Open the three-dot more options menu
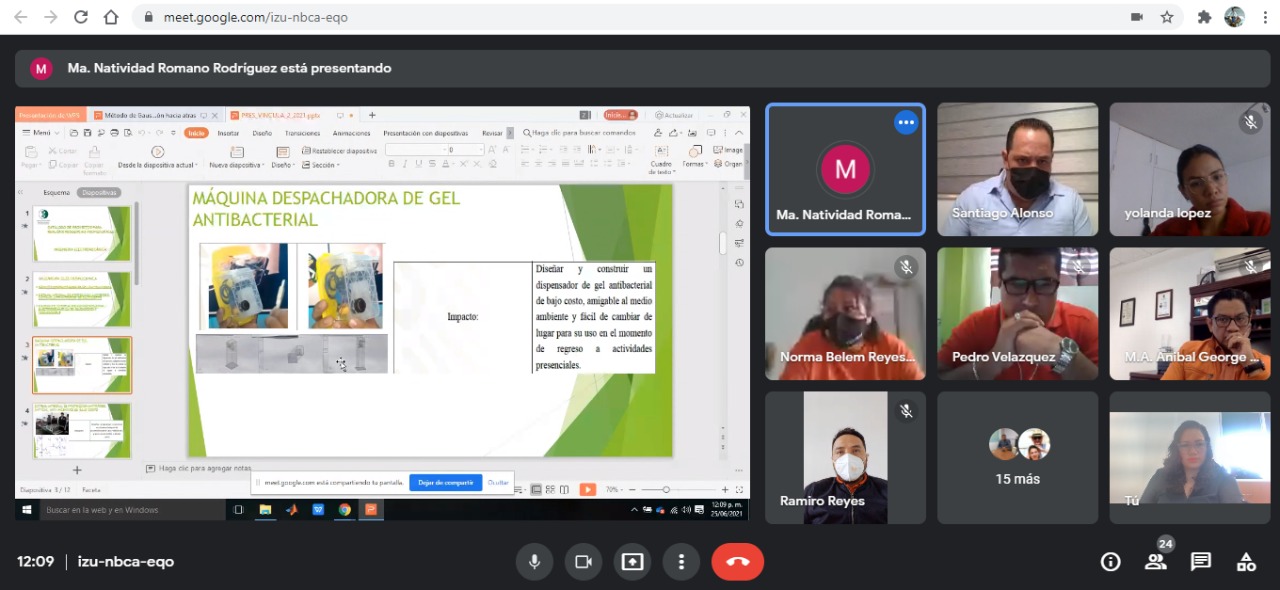 tap(681, 562)
